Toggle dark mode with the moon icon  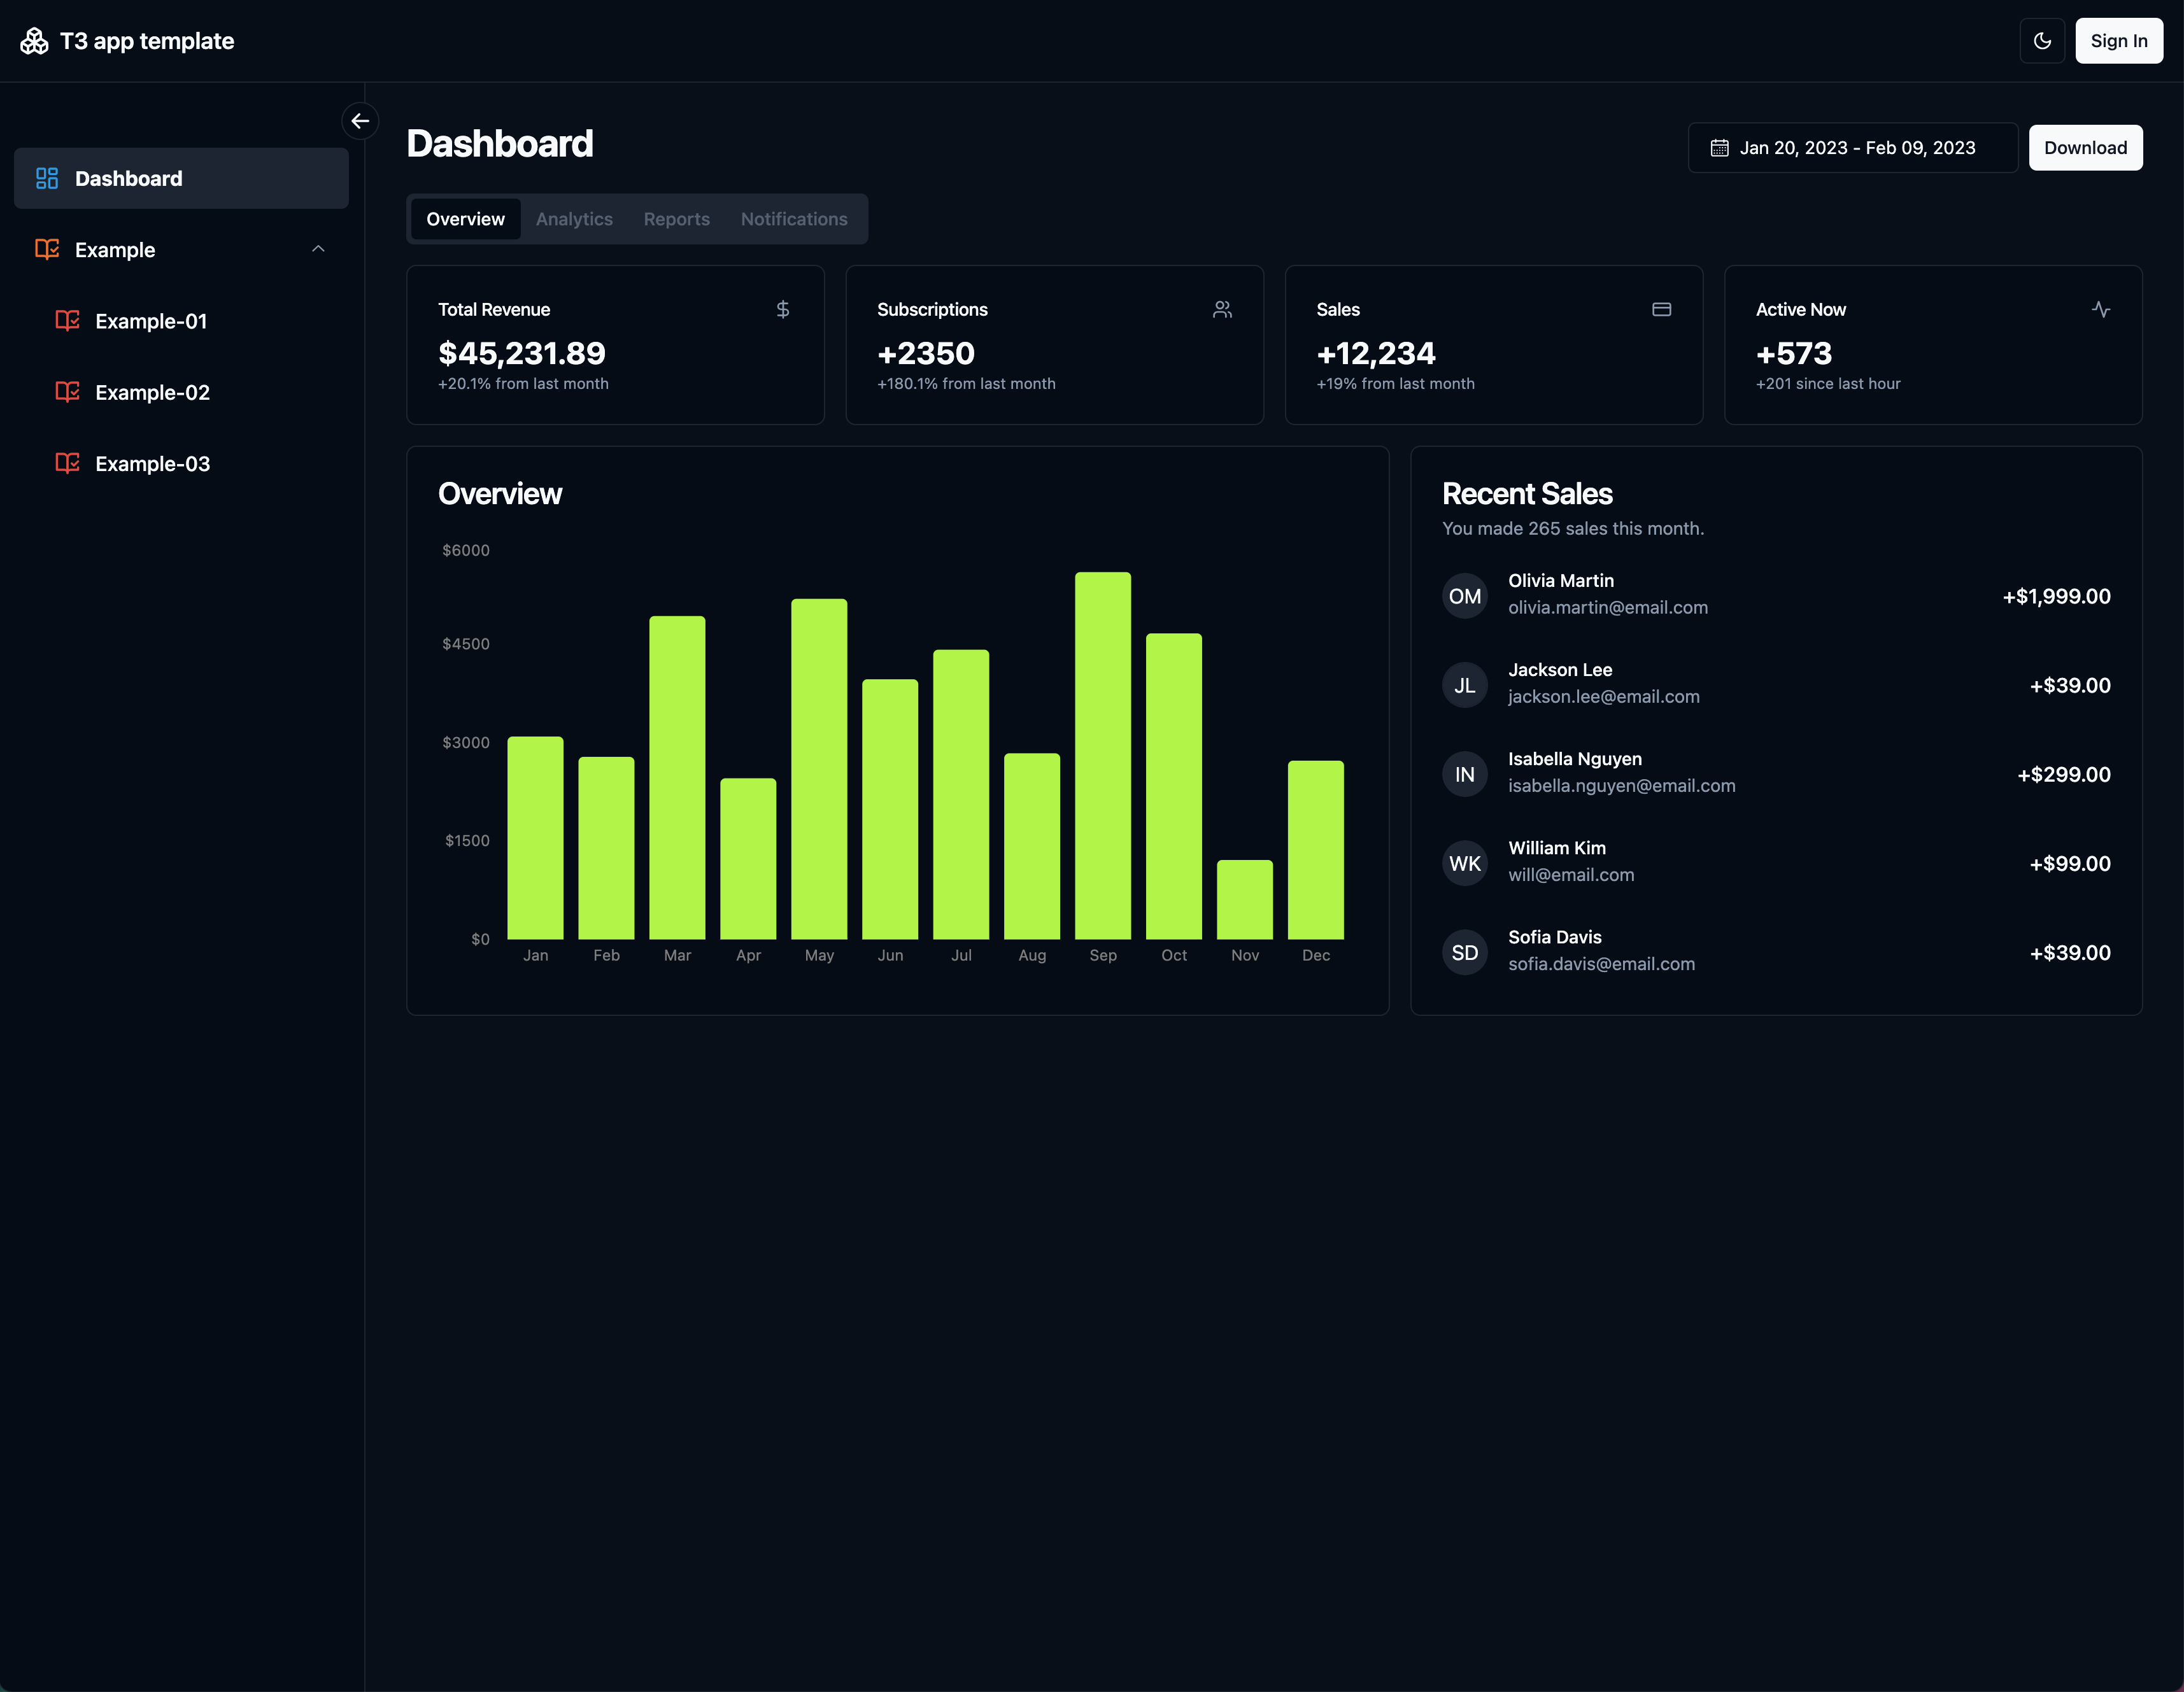coord(2042,41)
